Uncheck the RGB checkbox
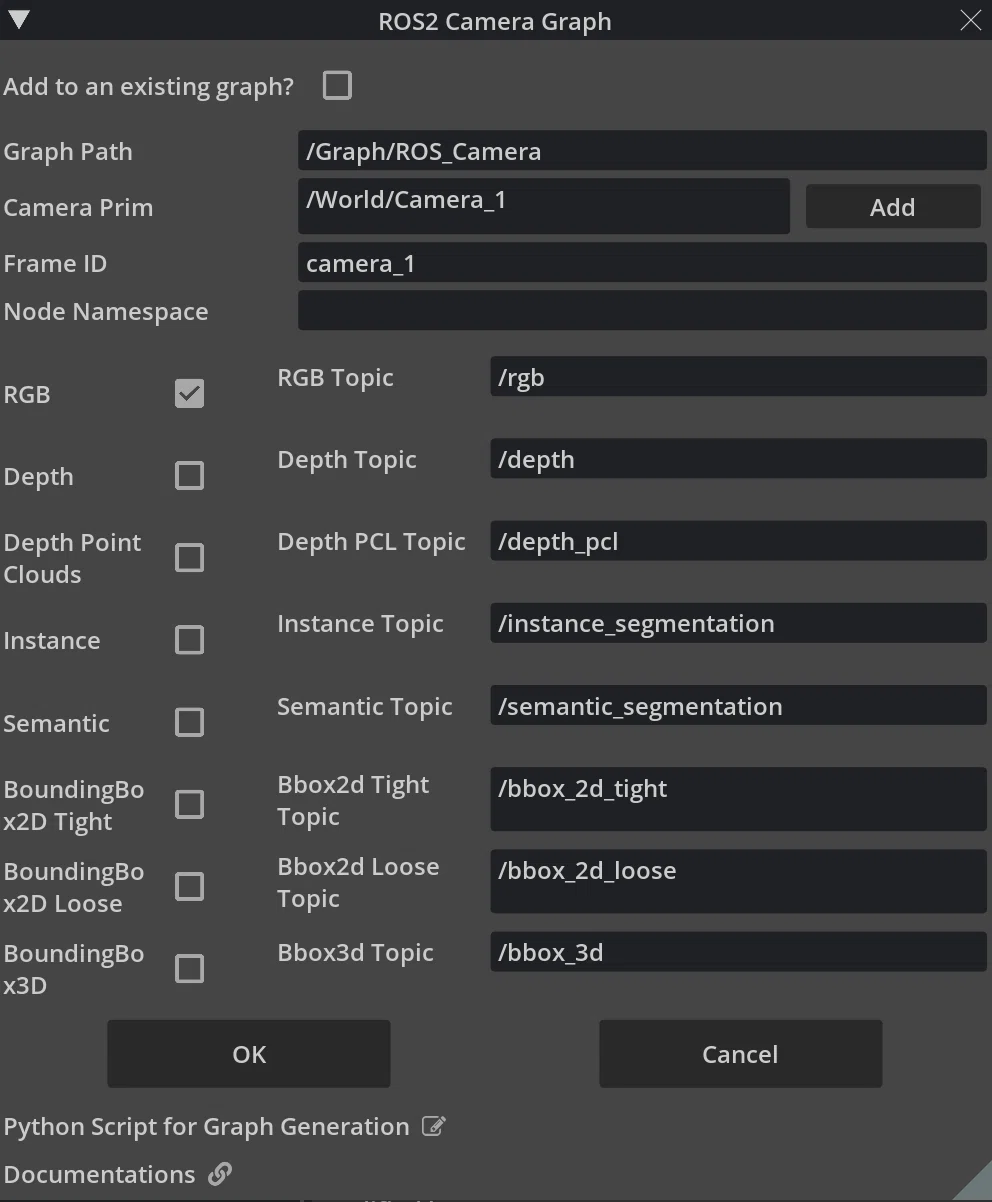The width and height of the screenshot is (992, 1202). pyautogui.click(x=189, y=394)
